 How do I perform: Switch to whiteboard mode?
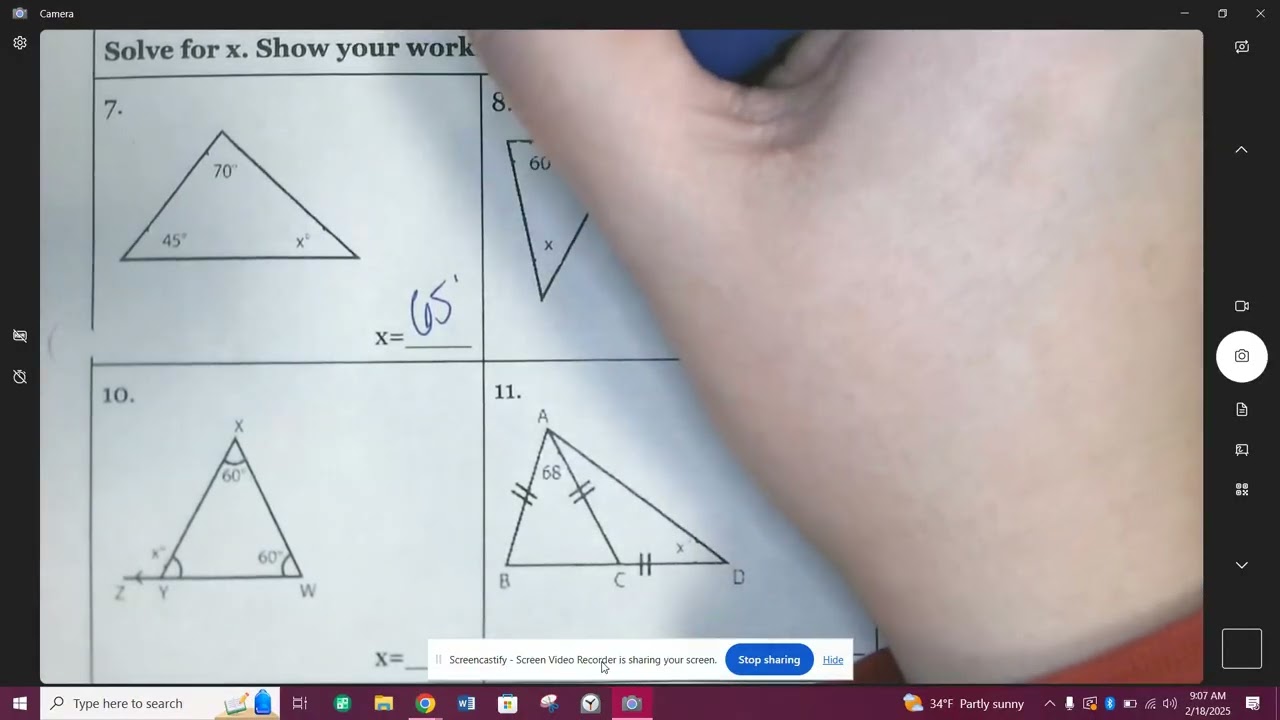1242,450
